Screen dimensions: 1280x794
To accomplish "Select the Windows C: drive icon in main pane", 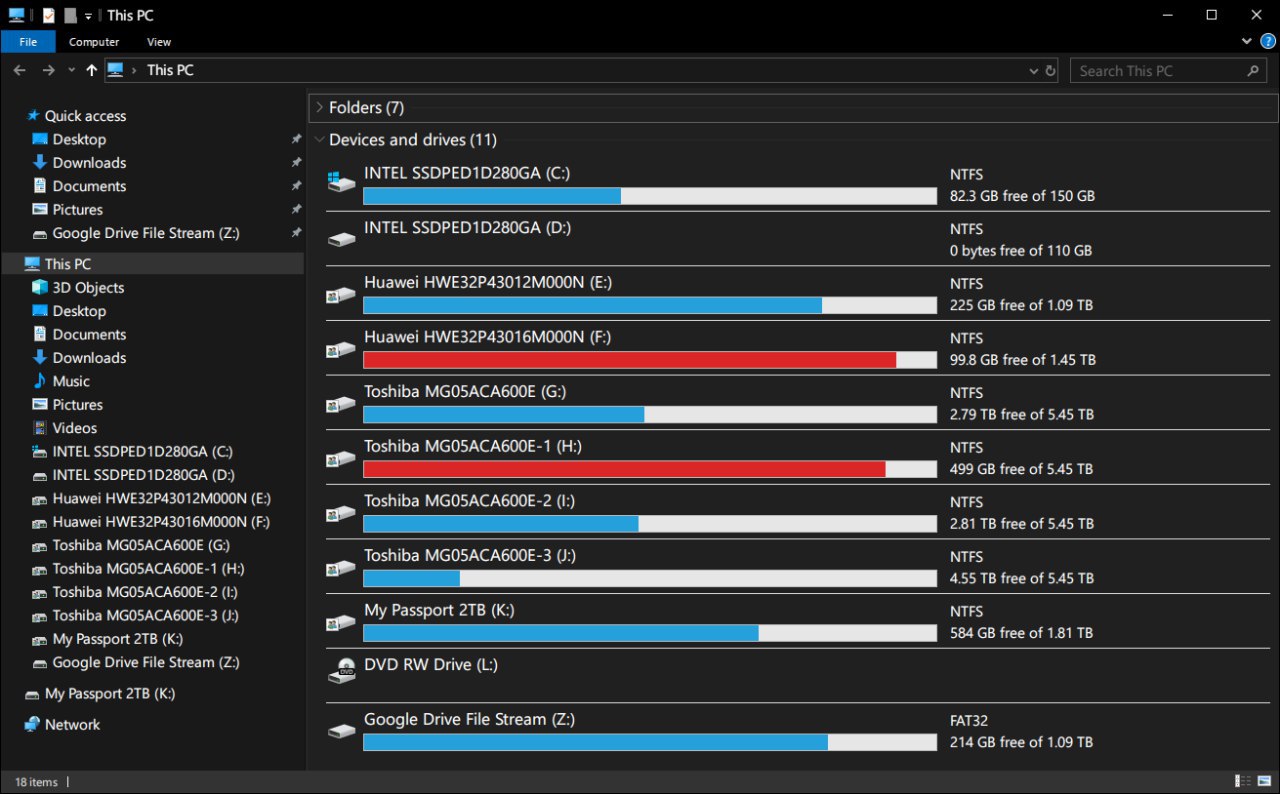I will click(x=342, y=181).
